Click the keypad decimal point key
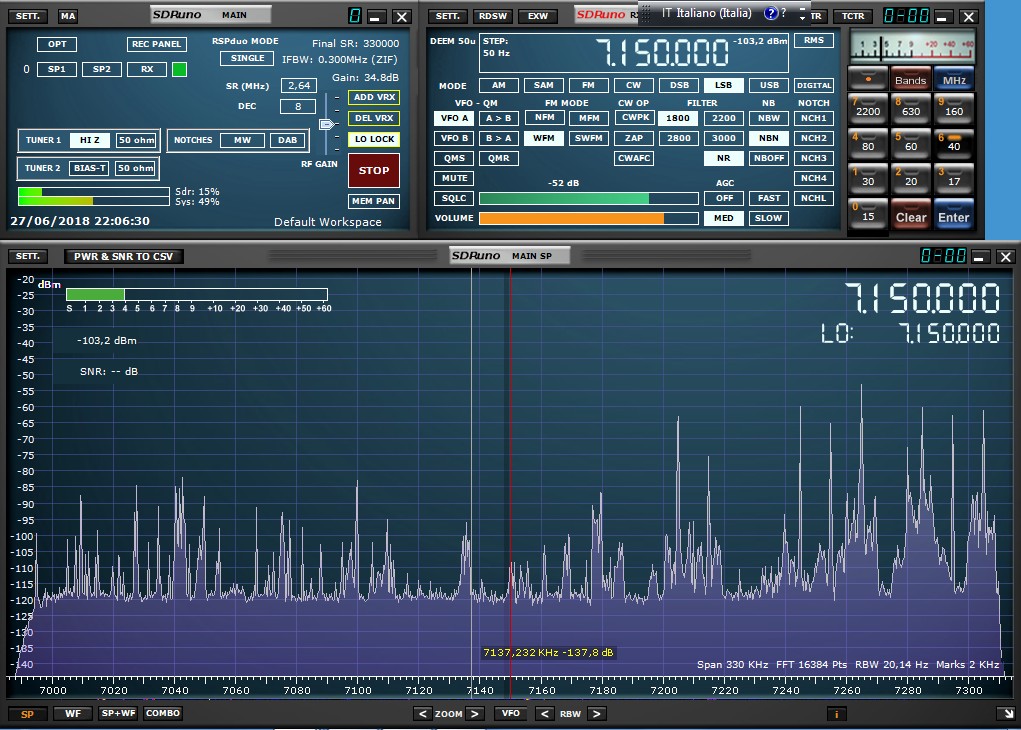1021x730 pixels. click(868, 79)
